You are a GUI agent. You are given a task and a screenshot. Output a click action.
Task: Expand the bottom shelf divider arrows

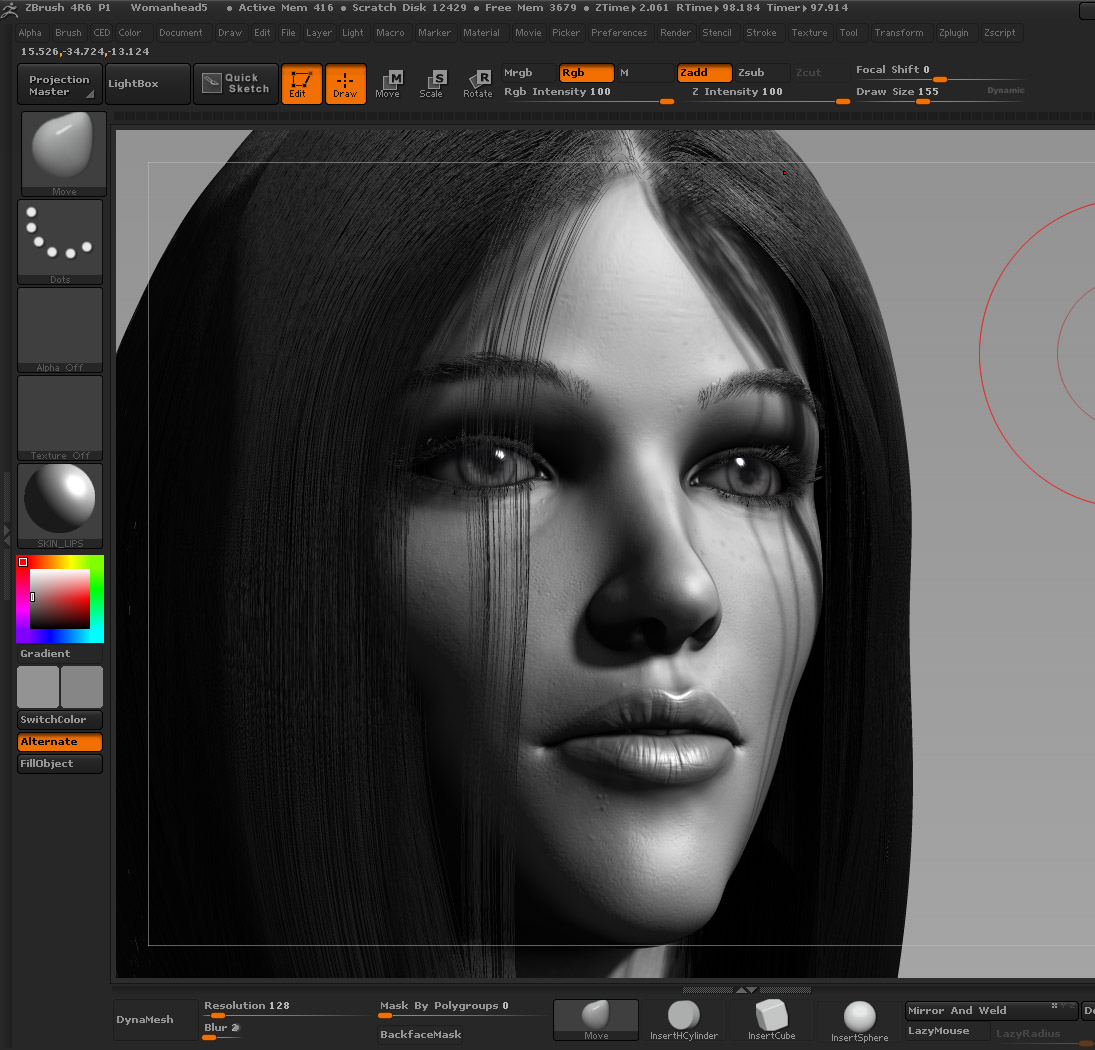[x=747, y=990]
